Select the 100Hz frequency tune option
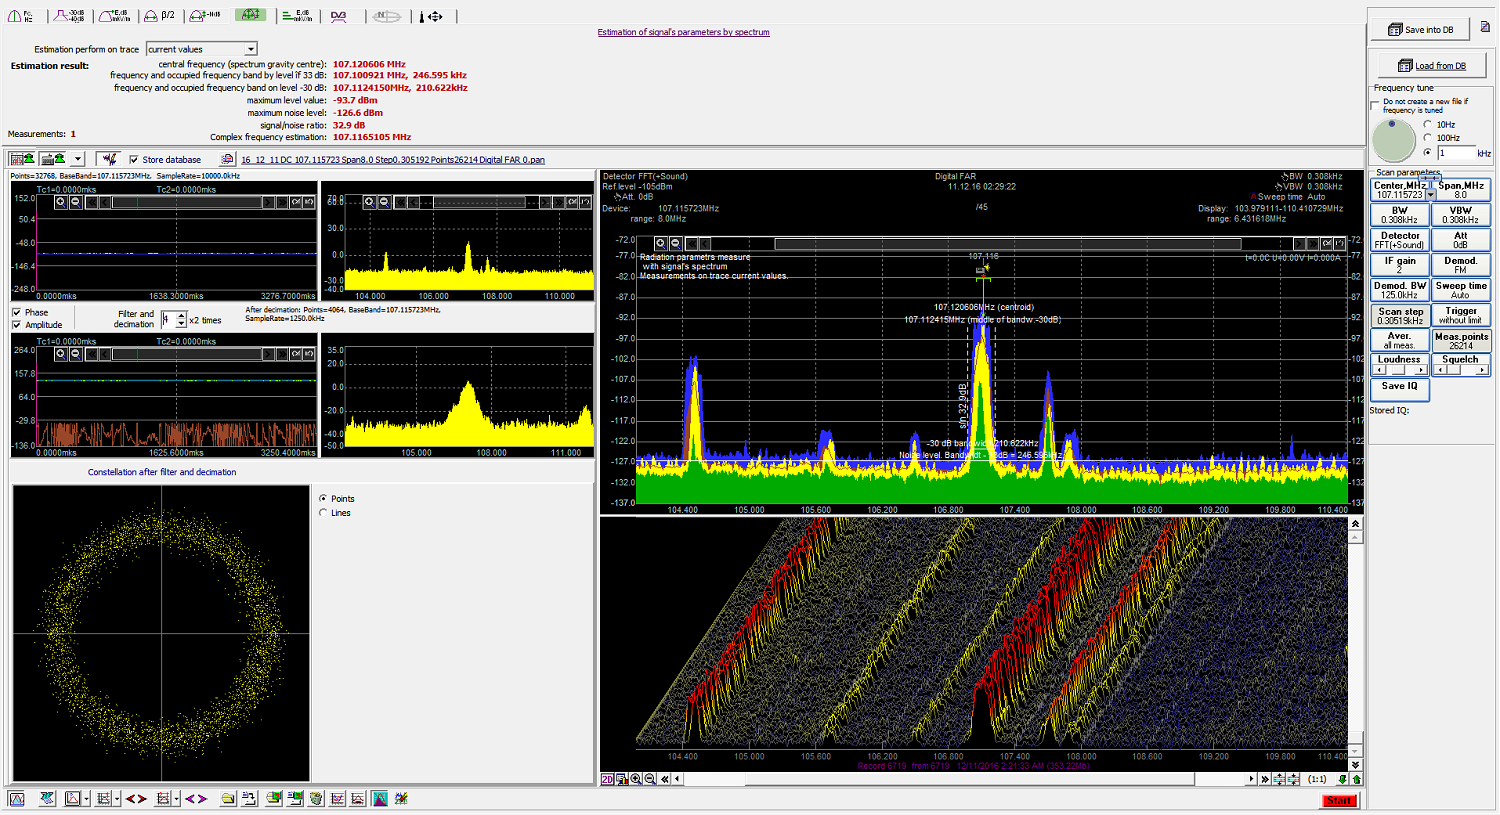Image resolution: width=1500 pixels, height=815 pixels. (1427, 138)
